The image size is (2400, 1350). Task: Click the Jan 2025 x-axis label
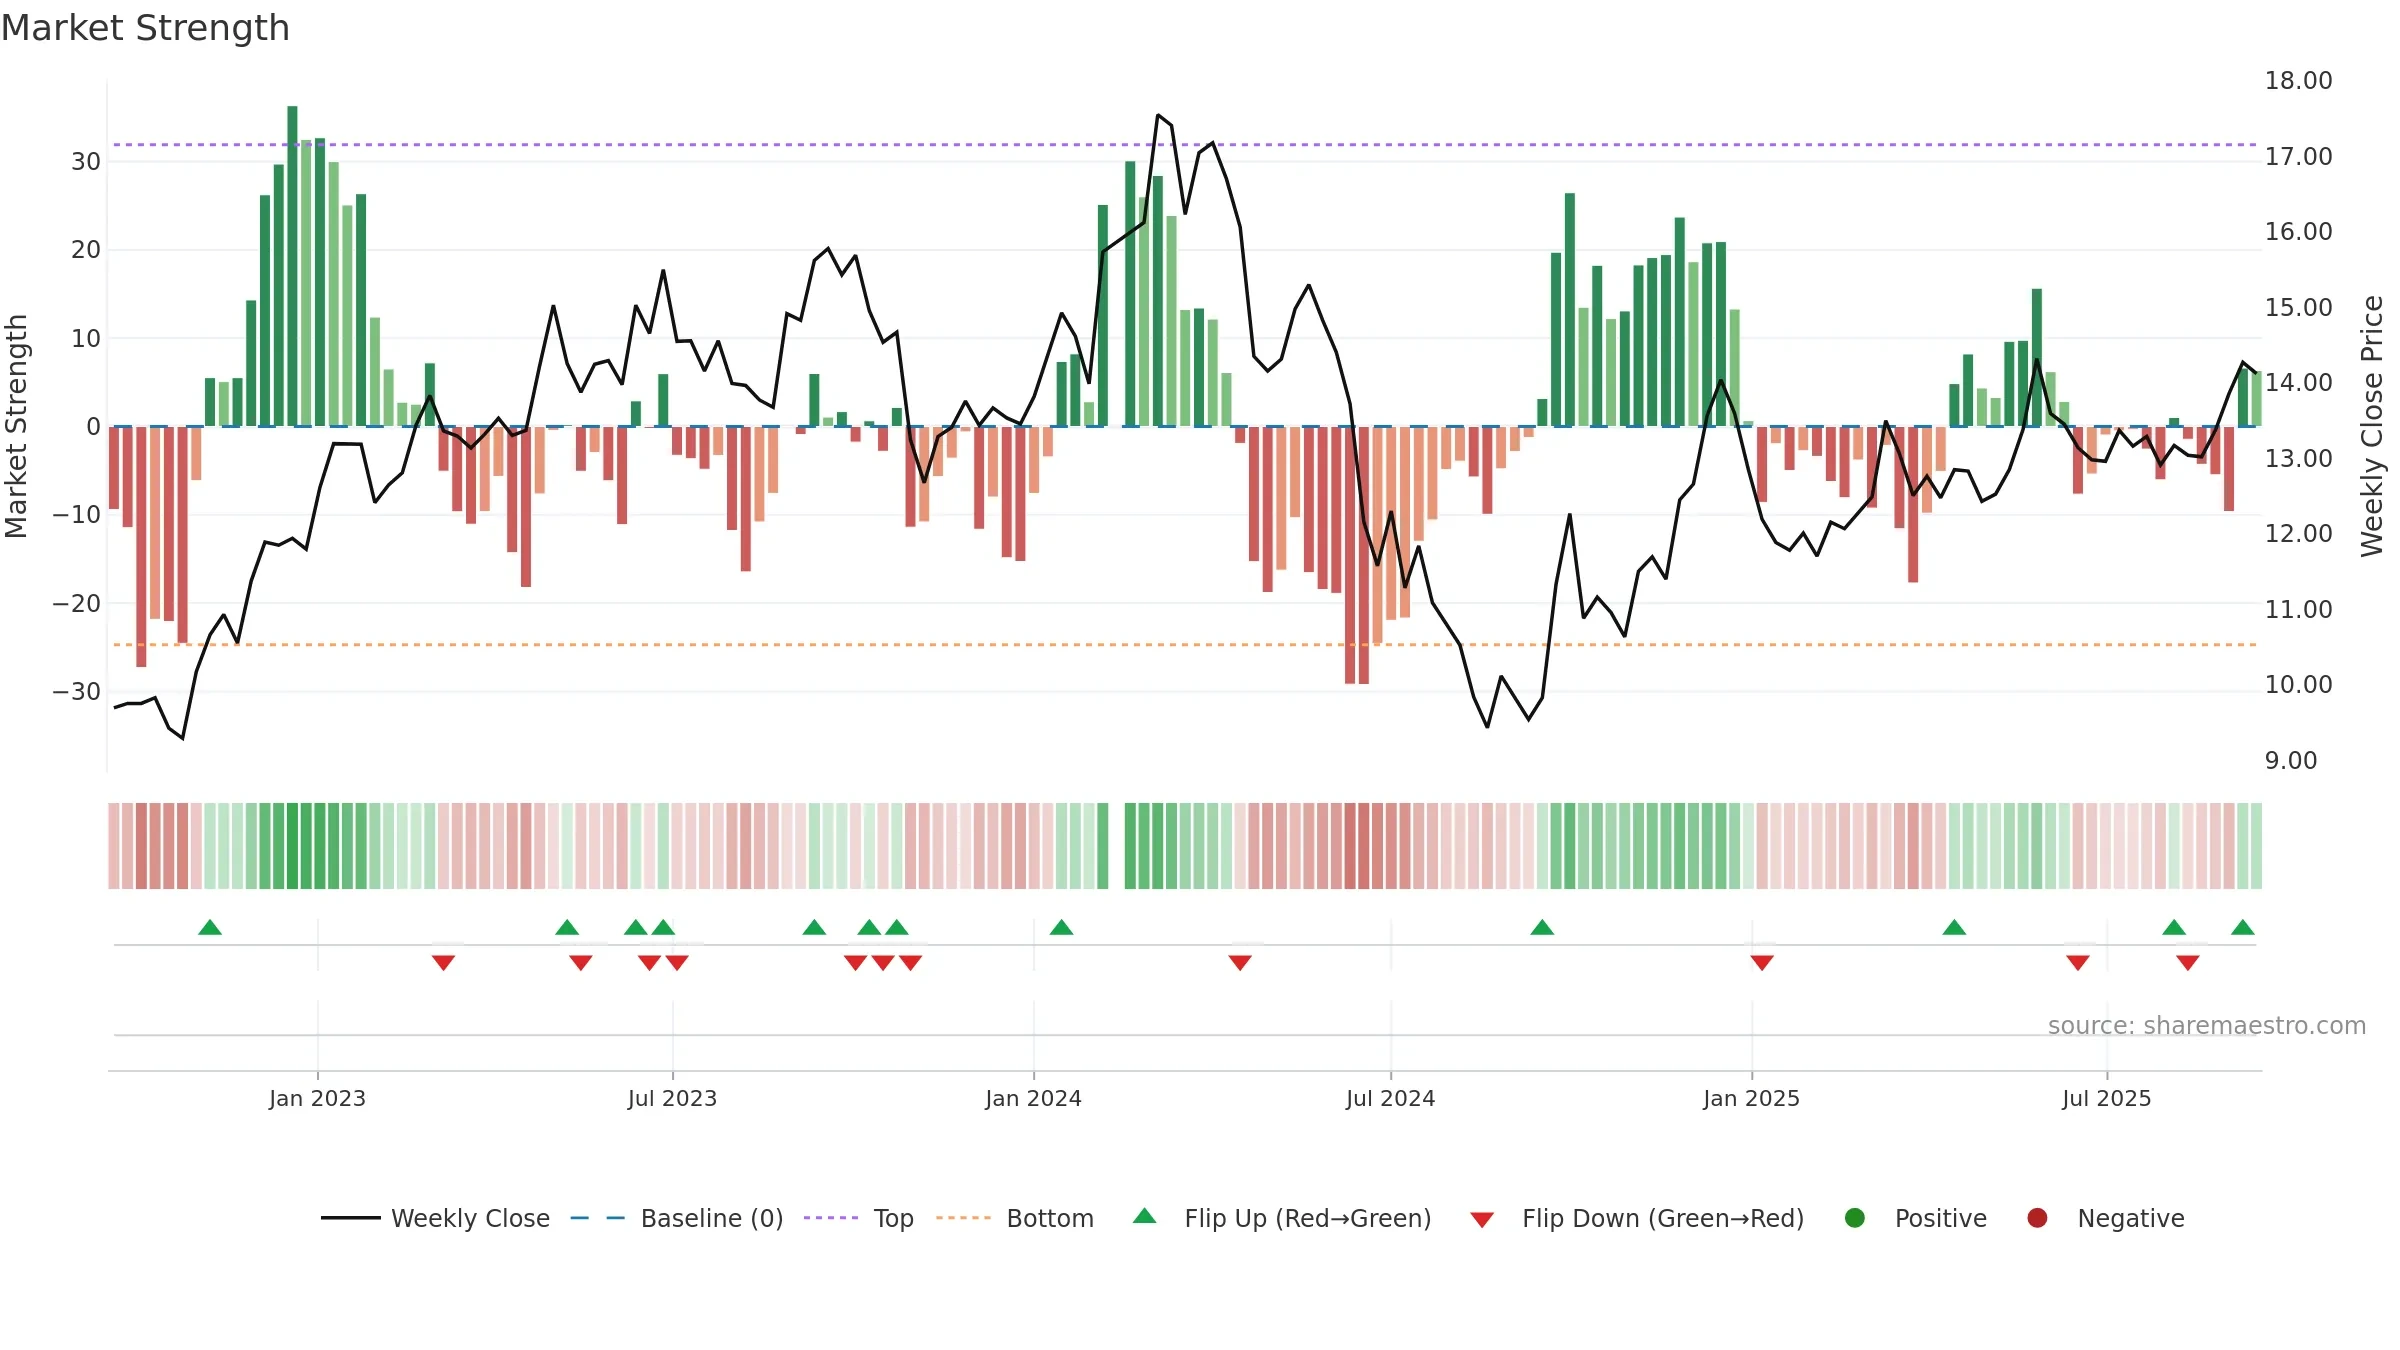click(x=1751, y=1098)
